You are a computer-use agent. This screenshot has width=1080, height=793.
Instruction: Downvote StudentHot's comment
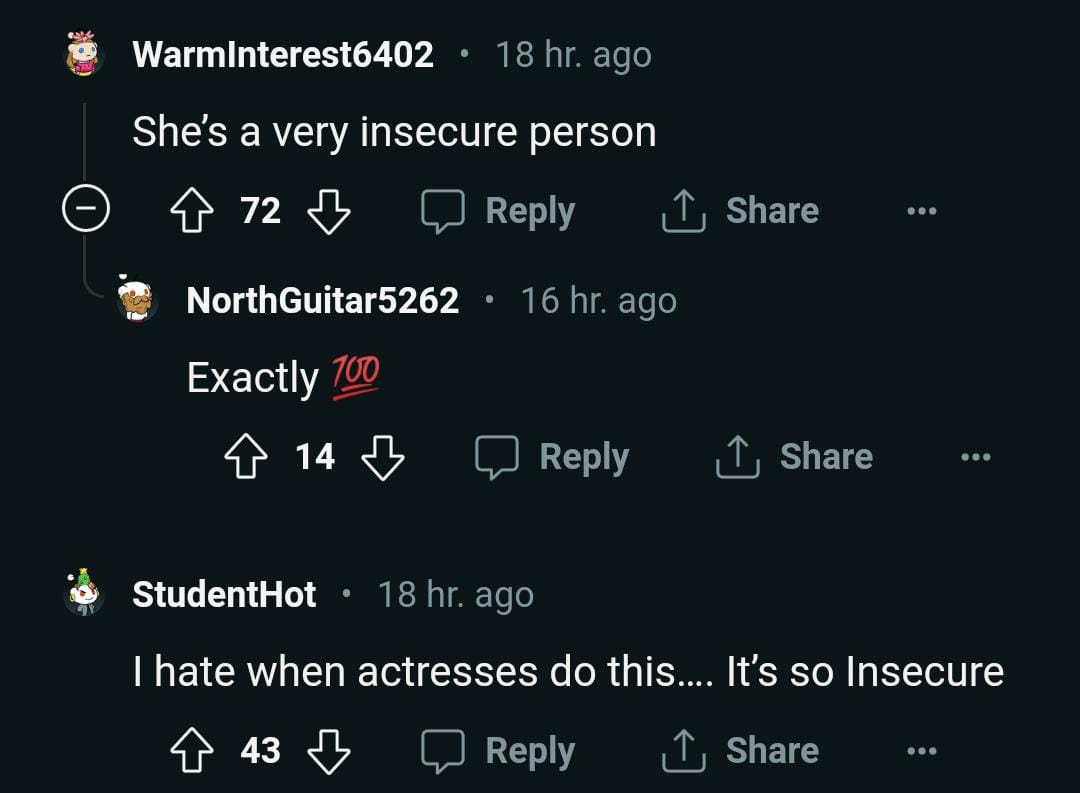click(328, 751)
